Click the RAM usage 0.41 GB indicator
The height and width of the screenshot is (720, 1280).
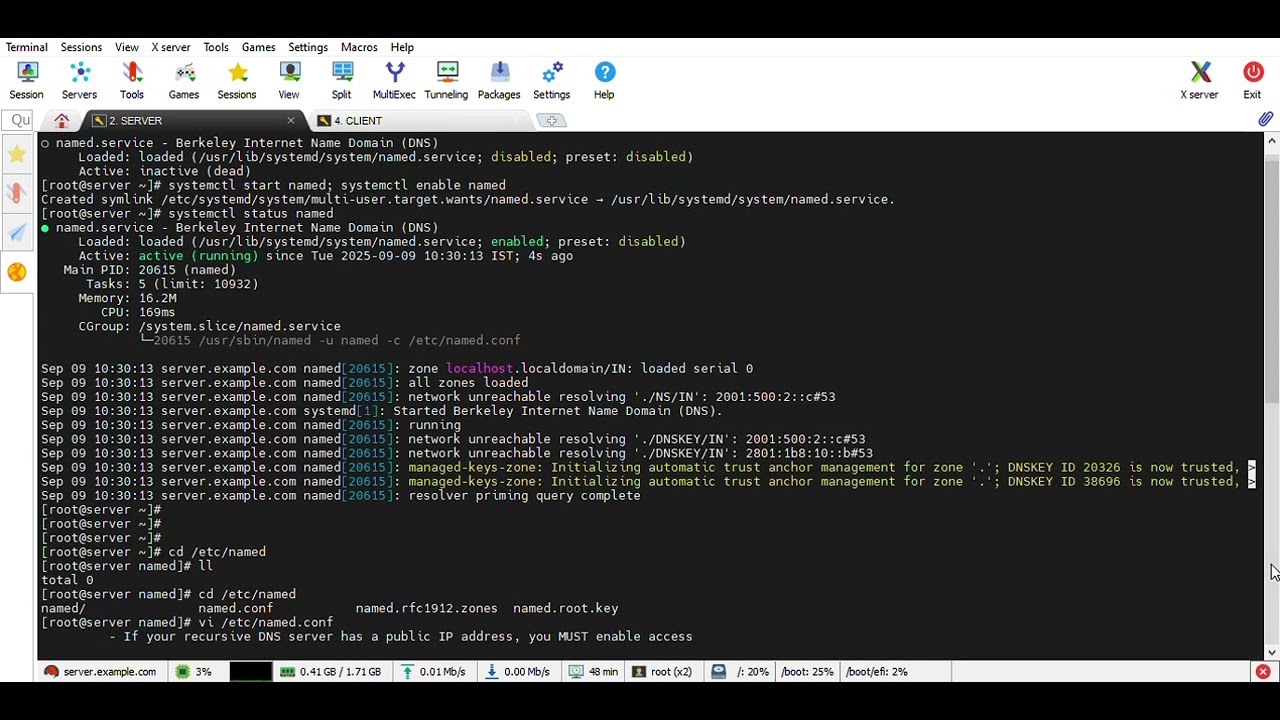tap(330, 672)
